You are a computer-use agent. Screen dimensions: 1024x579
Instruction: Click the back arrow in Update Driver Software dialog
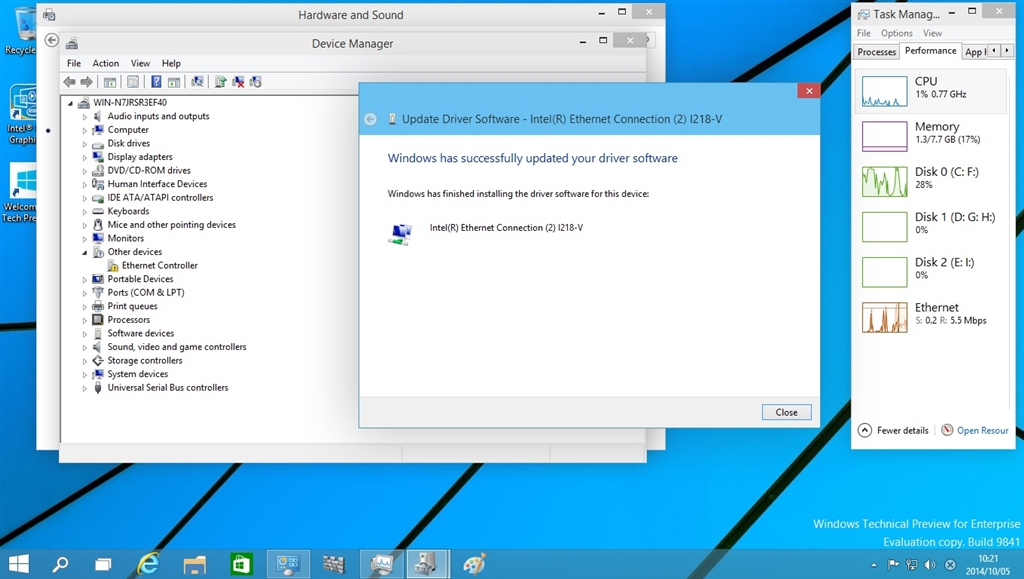click(x=370, y=119)
